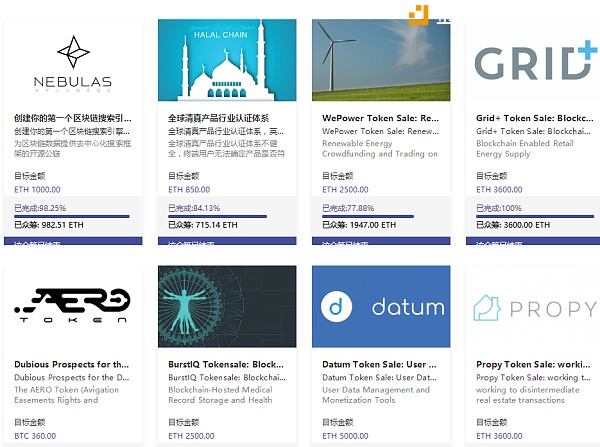This screenshot has width=600, height=447.
Task: Click the subtitle Datum Token Sale: User Dat...
Action: pos(379,378)
